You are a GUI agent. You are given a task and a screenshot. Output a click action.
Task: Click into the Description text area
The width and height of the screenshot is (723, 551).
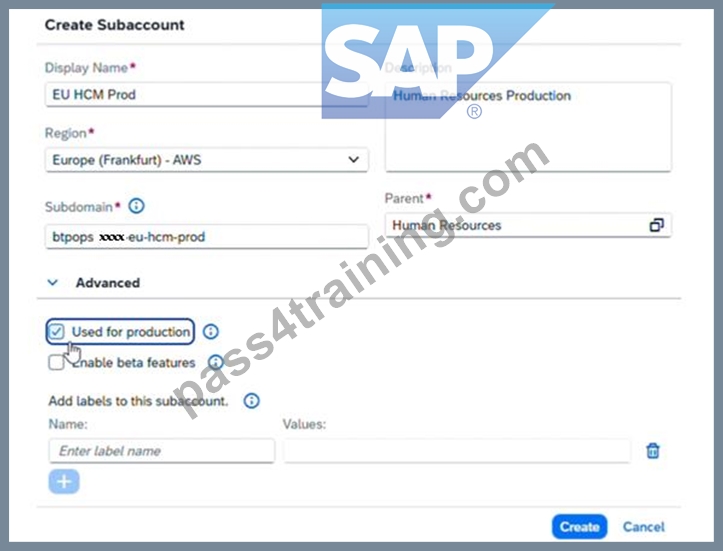(528, 127)
